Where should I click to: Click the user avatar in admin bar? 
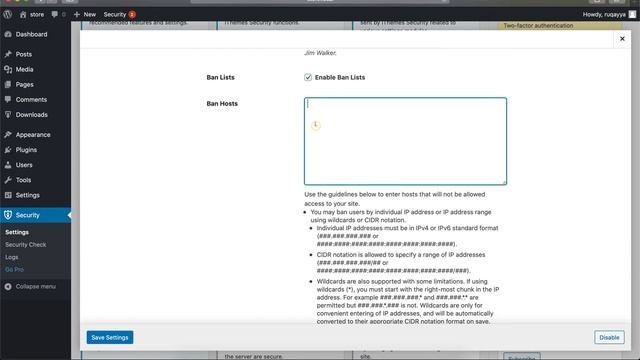click(632, 14)
